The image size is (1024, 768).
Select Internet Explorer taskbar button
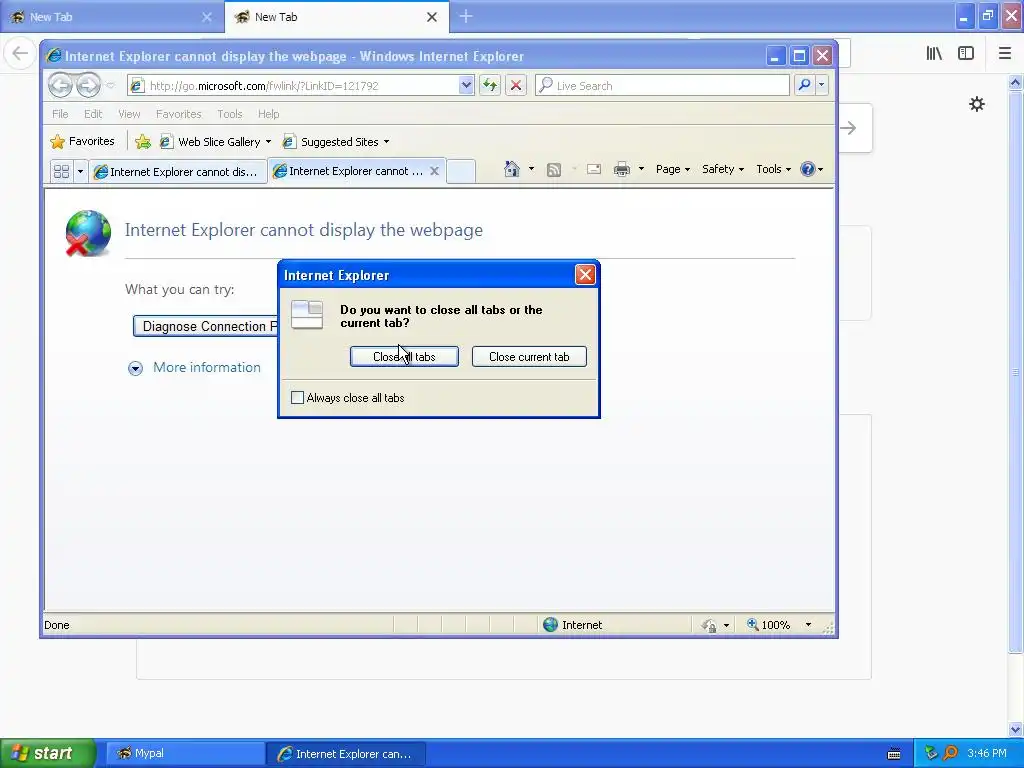pyautogui.click(x=346, y=754)
